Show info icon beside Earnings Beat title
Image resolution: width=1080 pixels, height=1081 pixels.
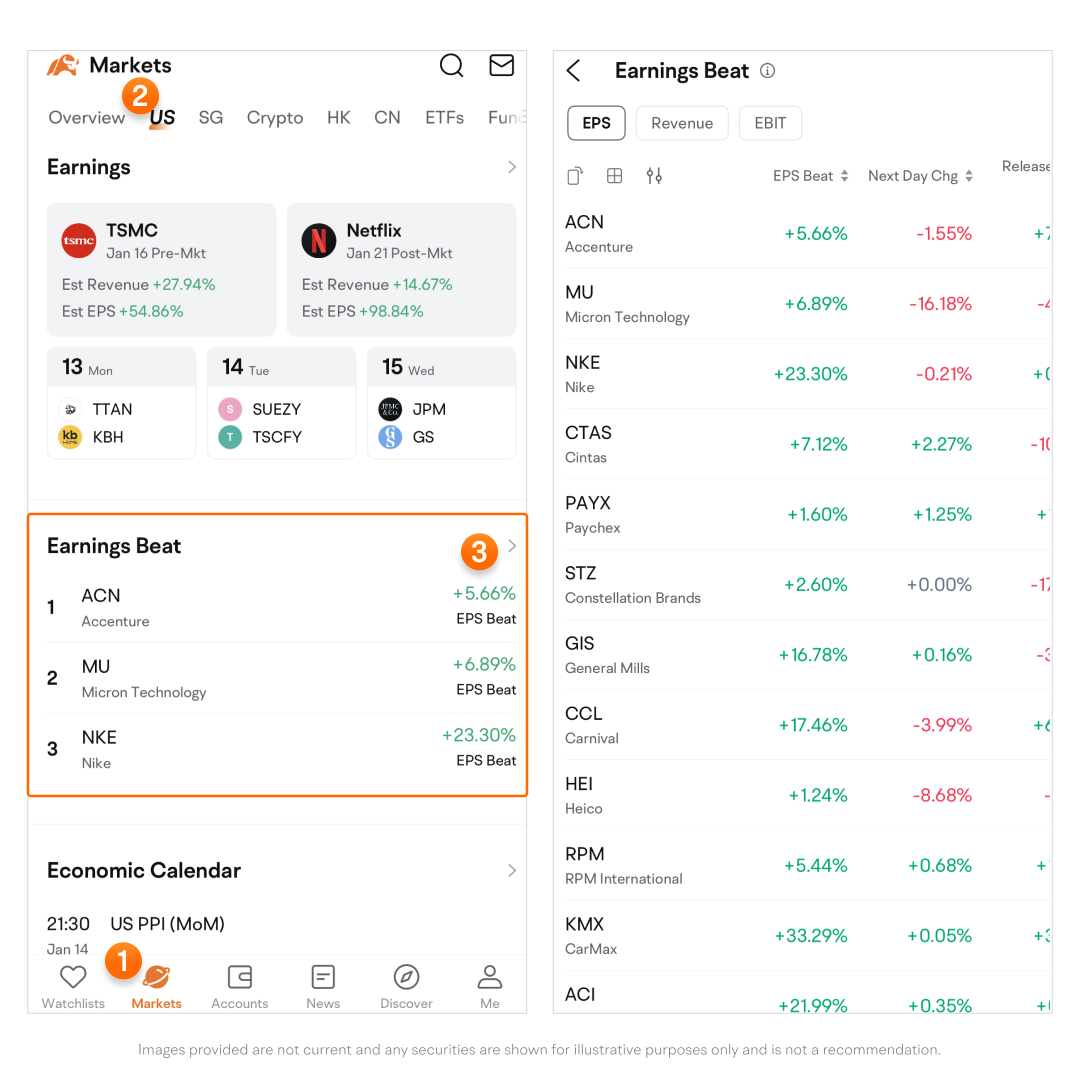click(768, 71)
